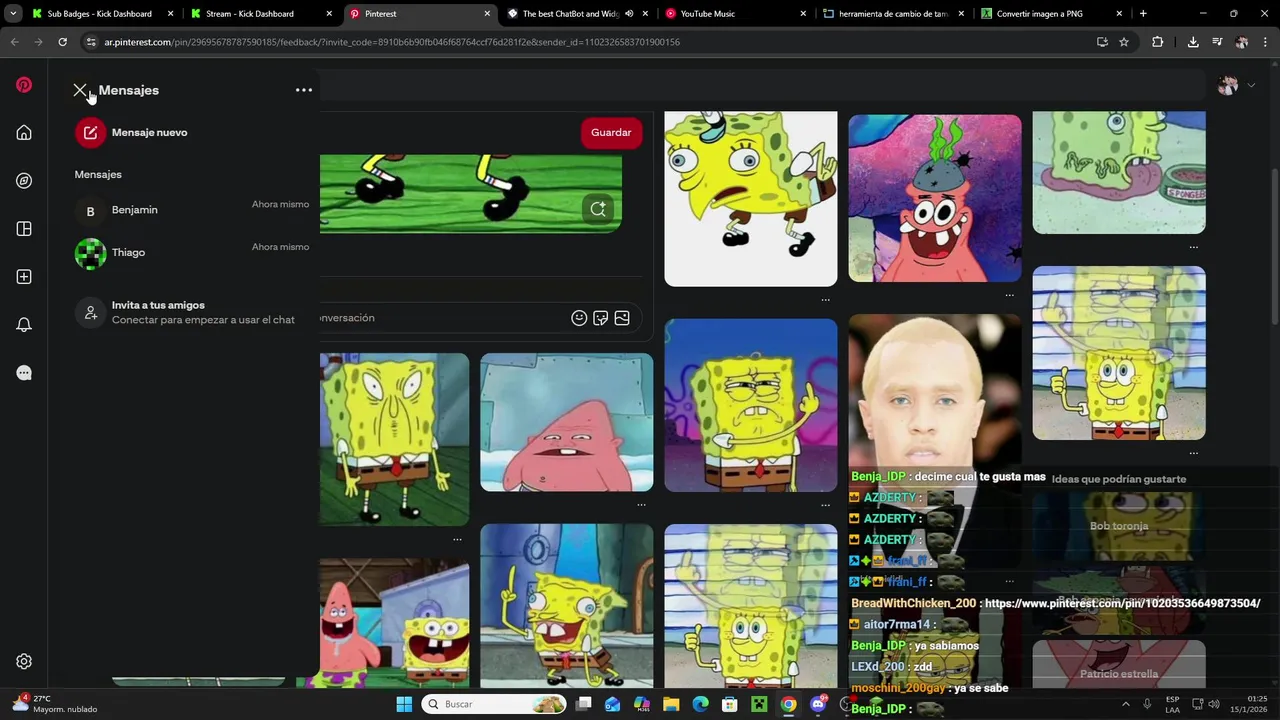This screenshot has width=1280, height=720.
Task: Expand the accounts chevron next to the avatar
Action: (x=1251, y=86)
